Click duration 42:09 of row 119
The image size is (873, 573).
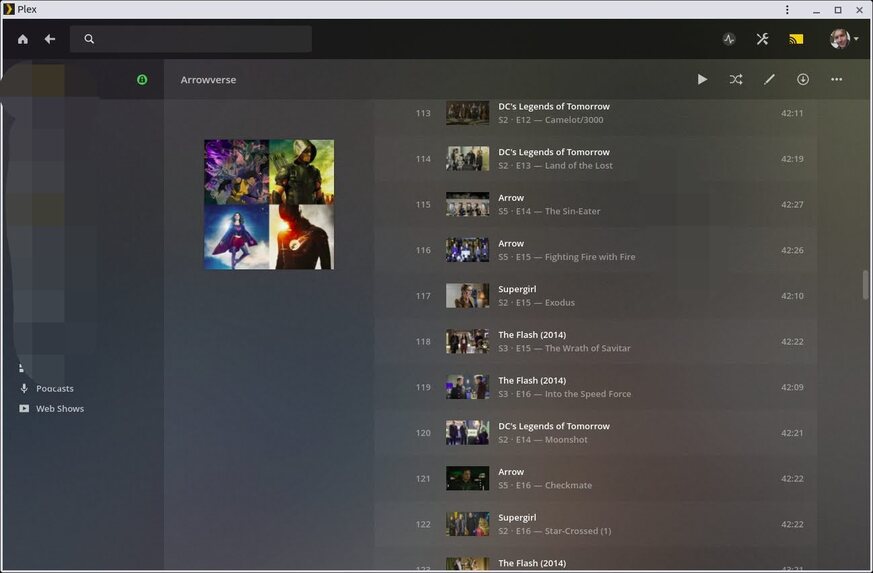tap(792, 387)
